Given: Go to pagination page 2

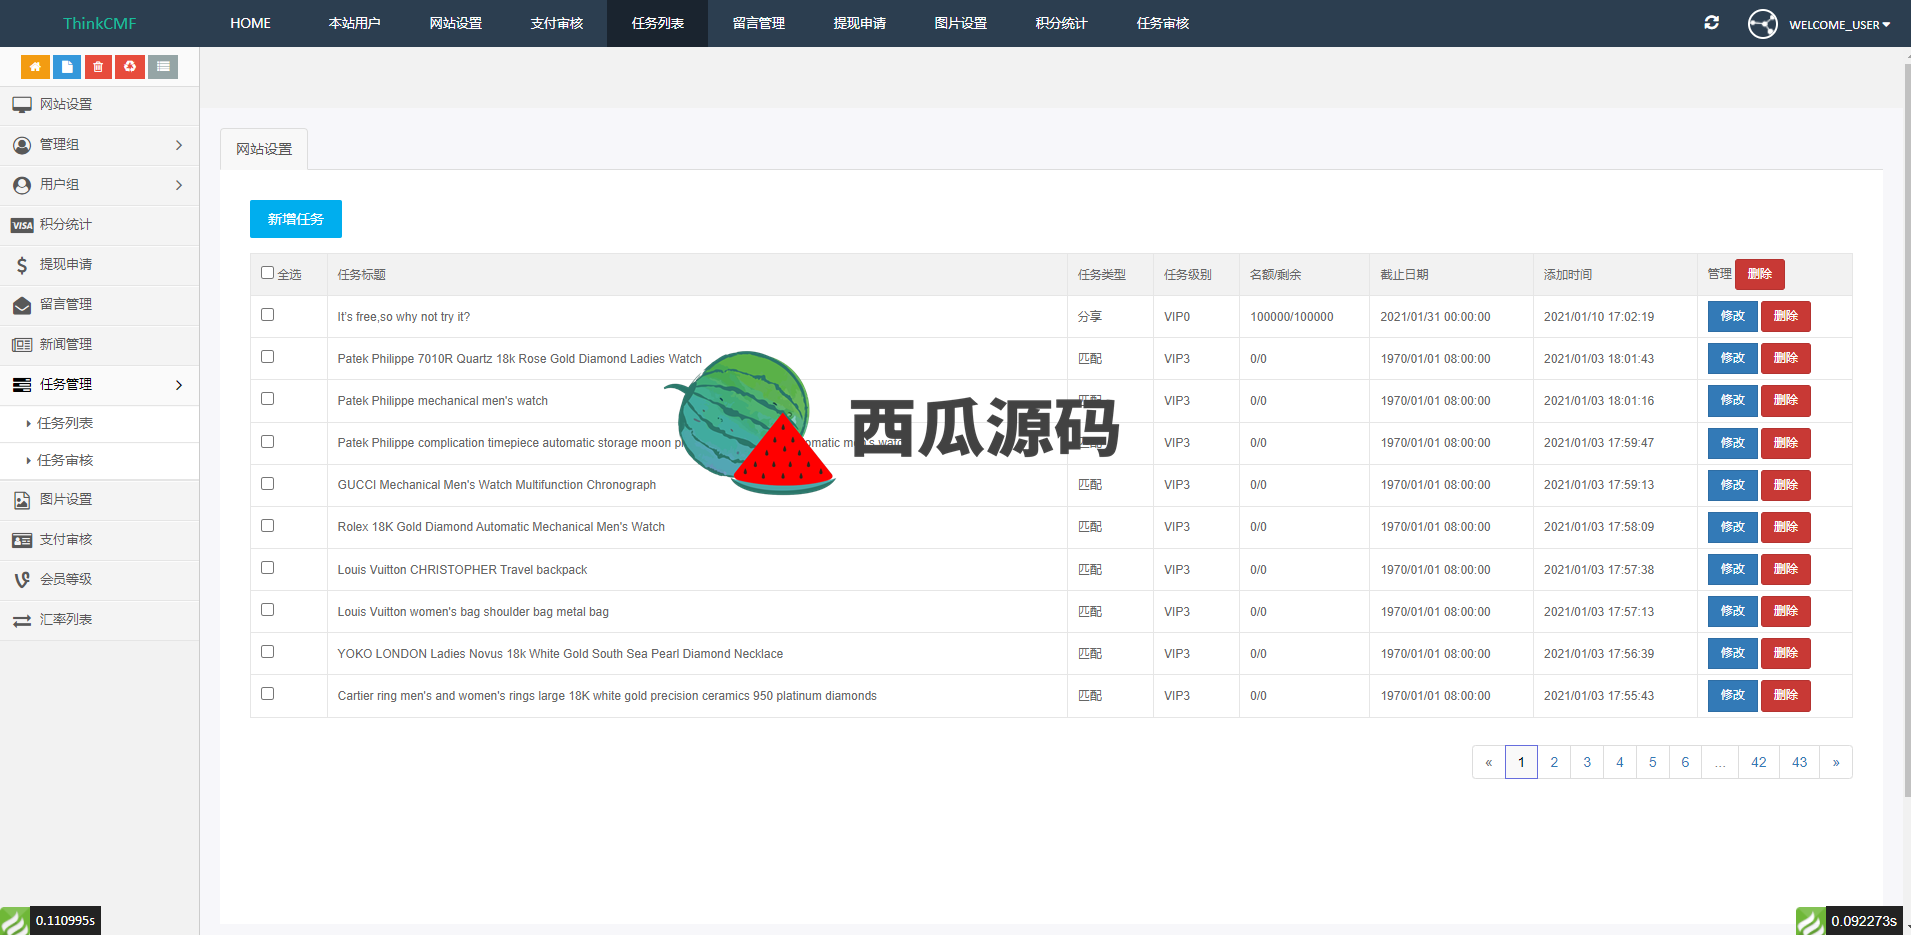Looking at the screenshot, I should coord(1554,762).
